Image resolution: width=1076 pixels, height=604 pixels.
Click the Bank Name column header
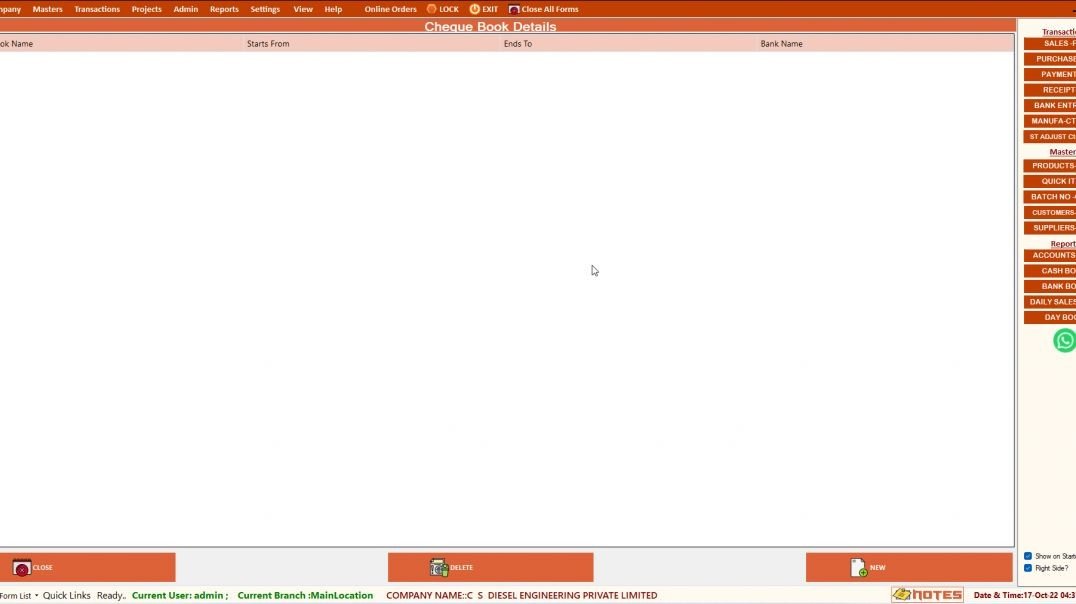coord(782,43)
